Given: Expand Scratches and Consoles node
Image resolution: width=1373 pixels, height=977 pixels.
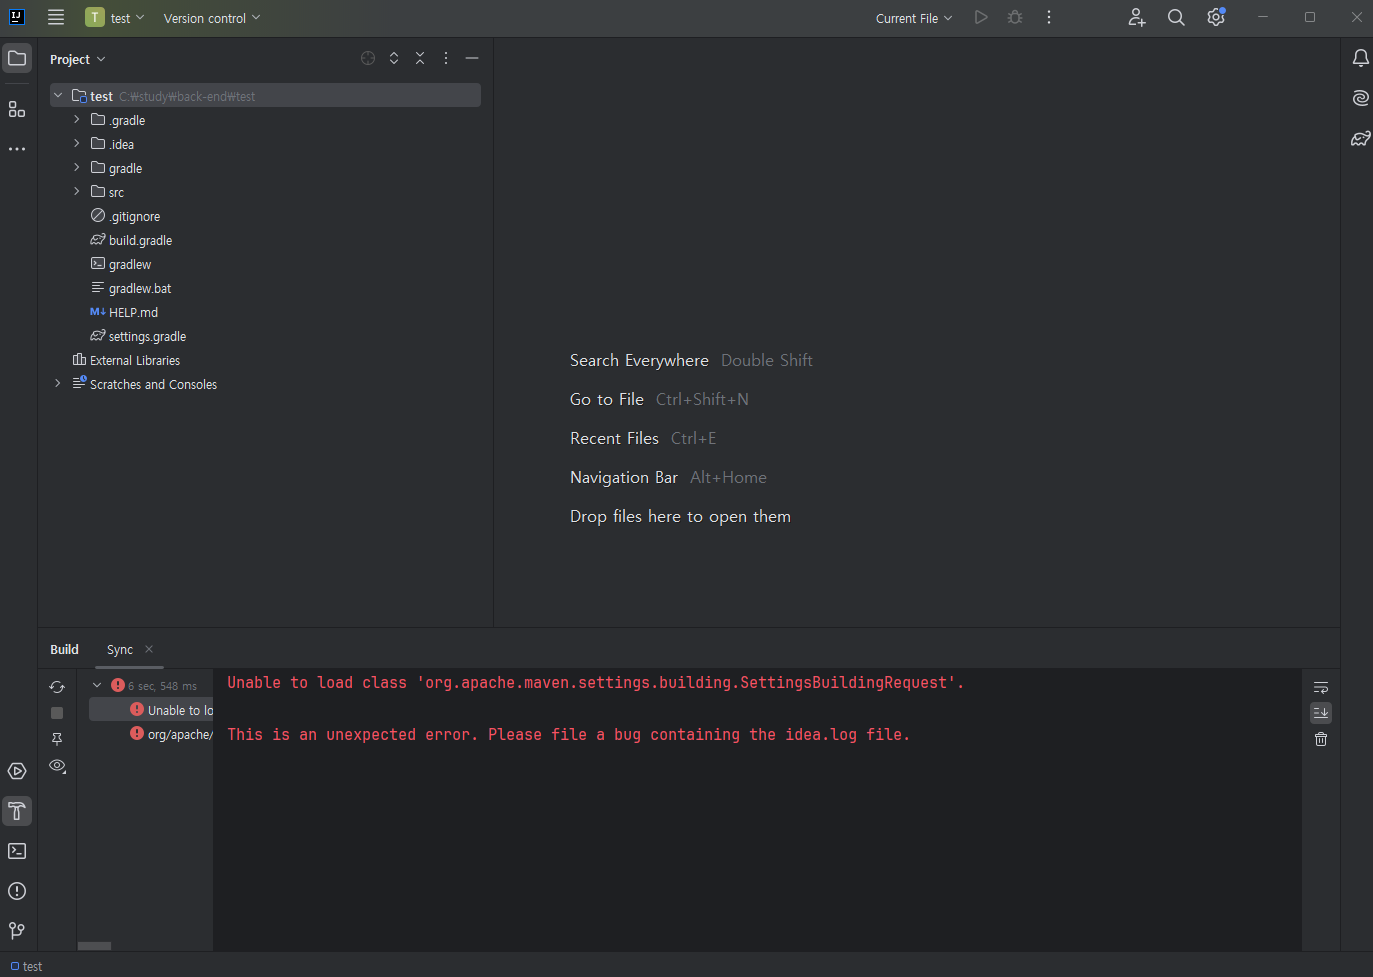Looking at the screenshot, I should click(x=58, y=384).
